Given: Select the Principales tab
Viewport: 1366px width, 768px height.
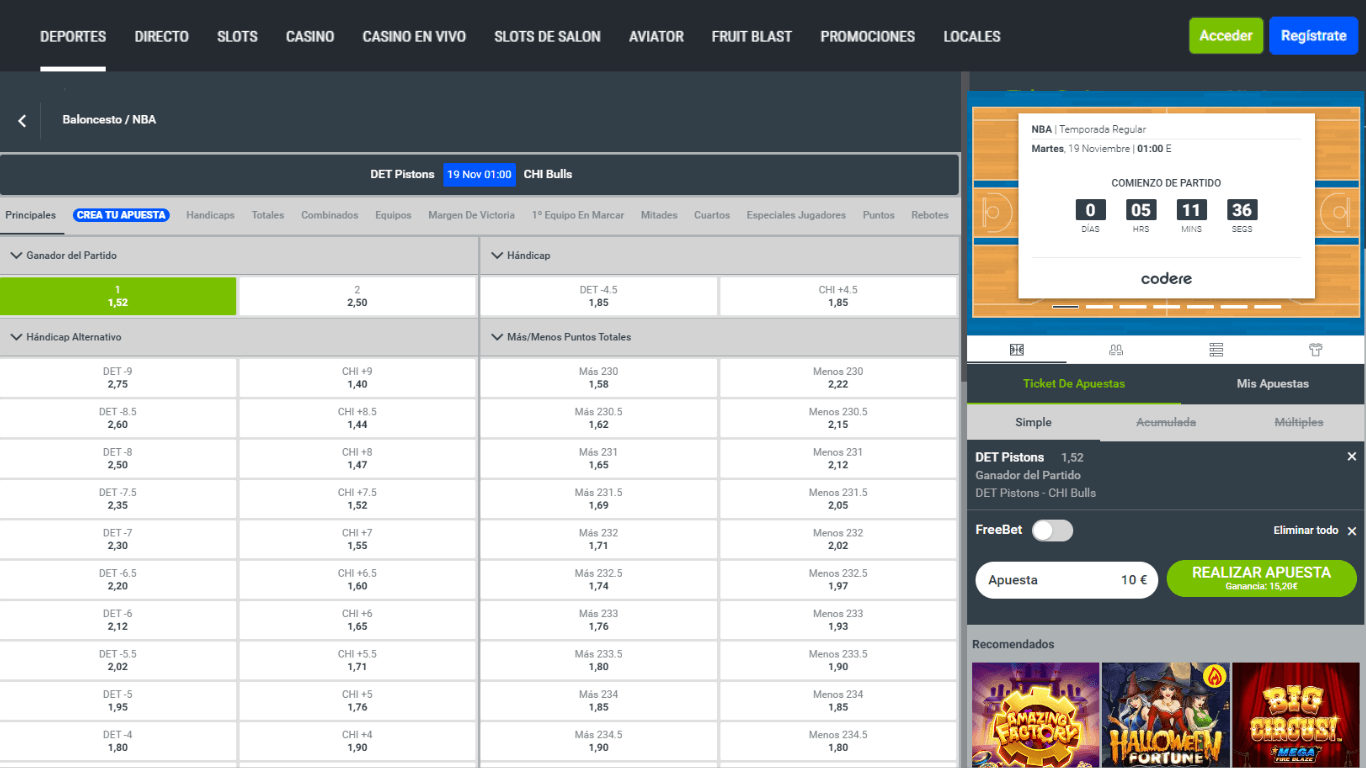Looking at the screenshot, I should [x=30, y=215].
